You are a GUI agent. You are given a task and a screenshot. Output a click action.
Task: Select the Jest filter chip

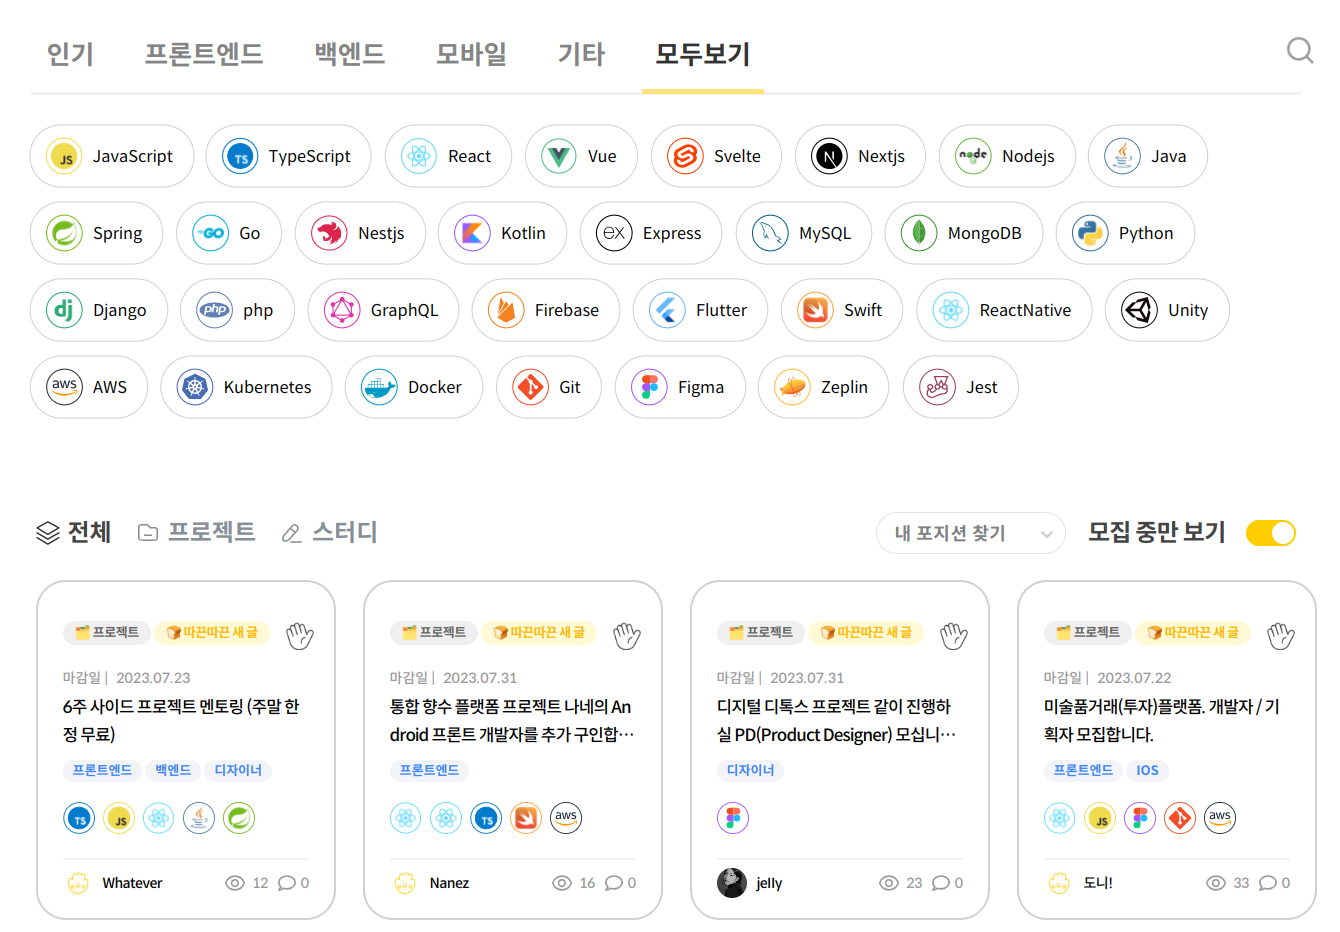(961, 387)
